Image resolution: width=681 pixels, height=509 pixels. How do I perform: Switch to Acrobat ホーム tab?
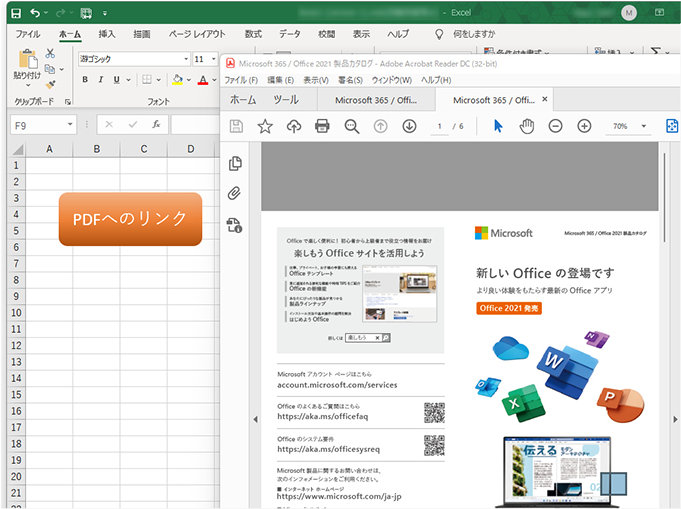[x=243, y=100]
